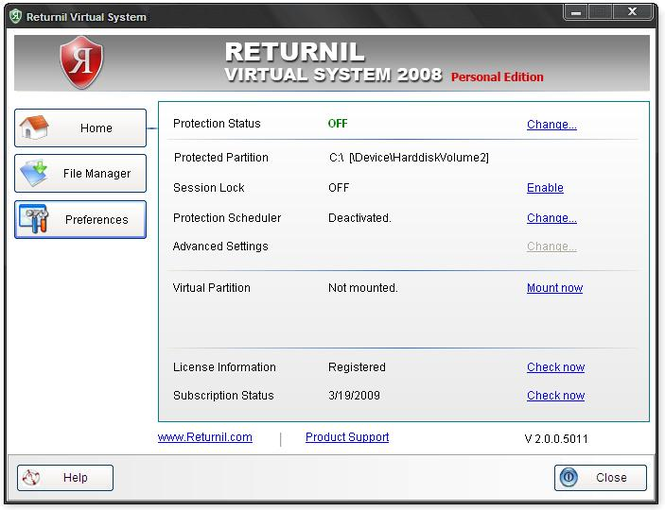Click the File Manager folder arrow icon
This screenshot has width=665, height=510.
[34, 173]
